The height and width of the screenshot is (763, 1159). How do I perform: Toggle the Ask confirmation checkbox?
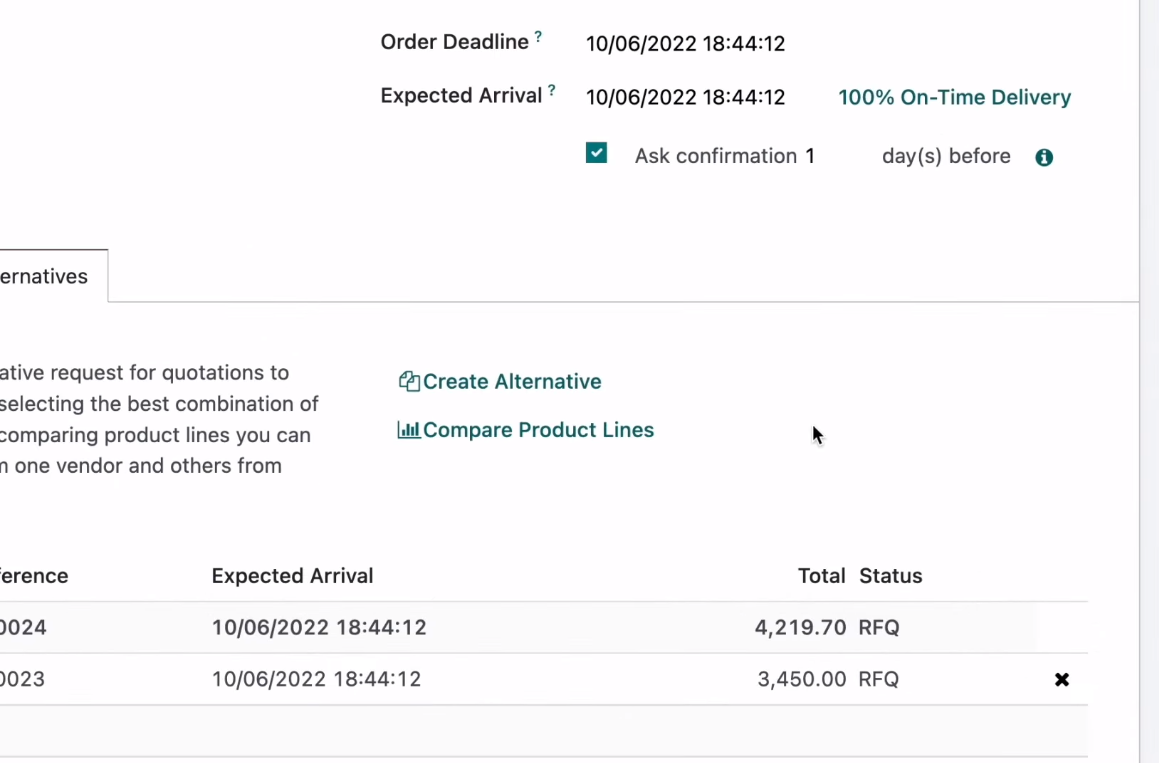[x=597, y=153]
